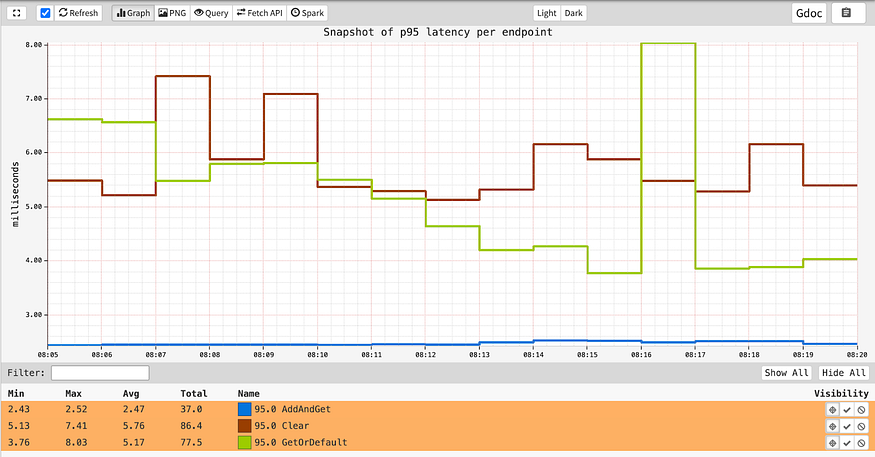Click the milliseconds y-axis label
This screenshot has height=457, width=875.
tap(16, 194)
